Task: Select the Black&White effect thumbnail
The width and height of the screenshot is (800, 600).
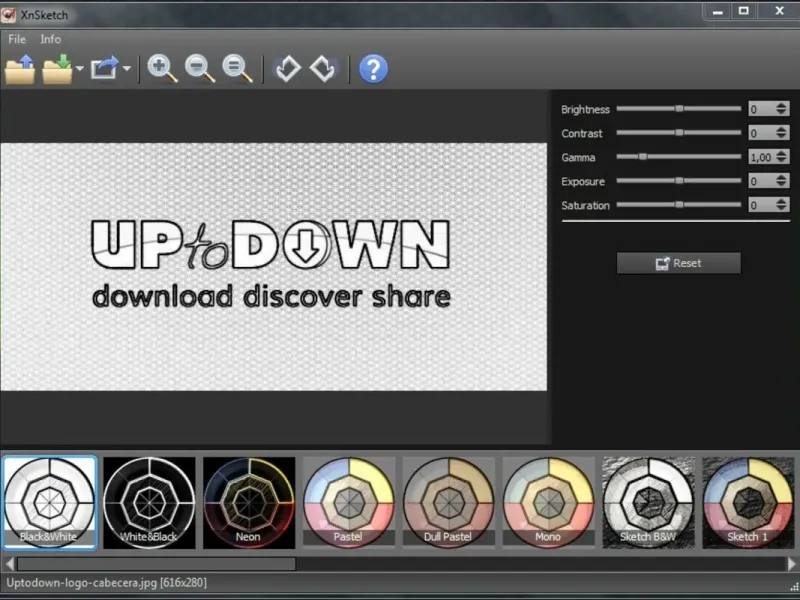Action: 49,503
